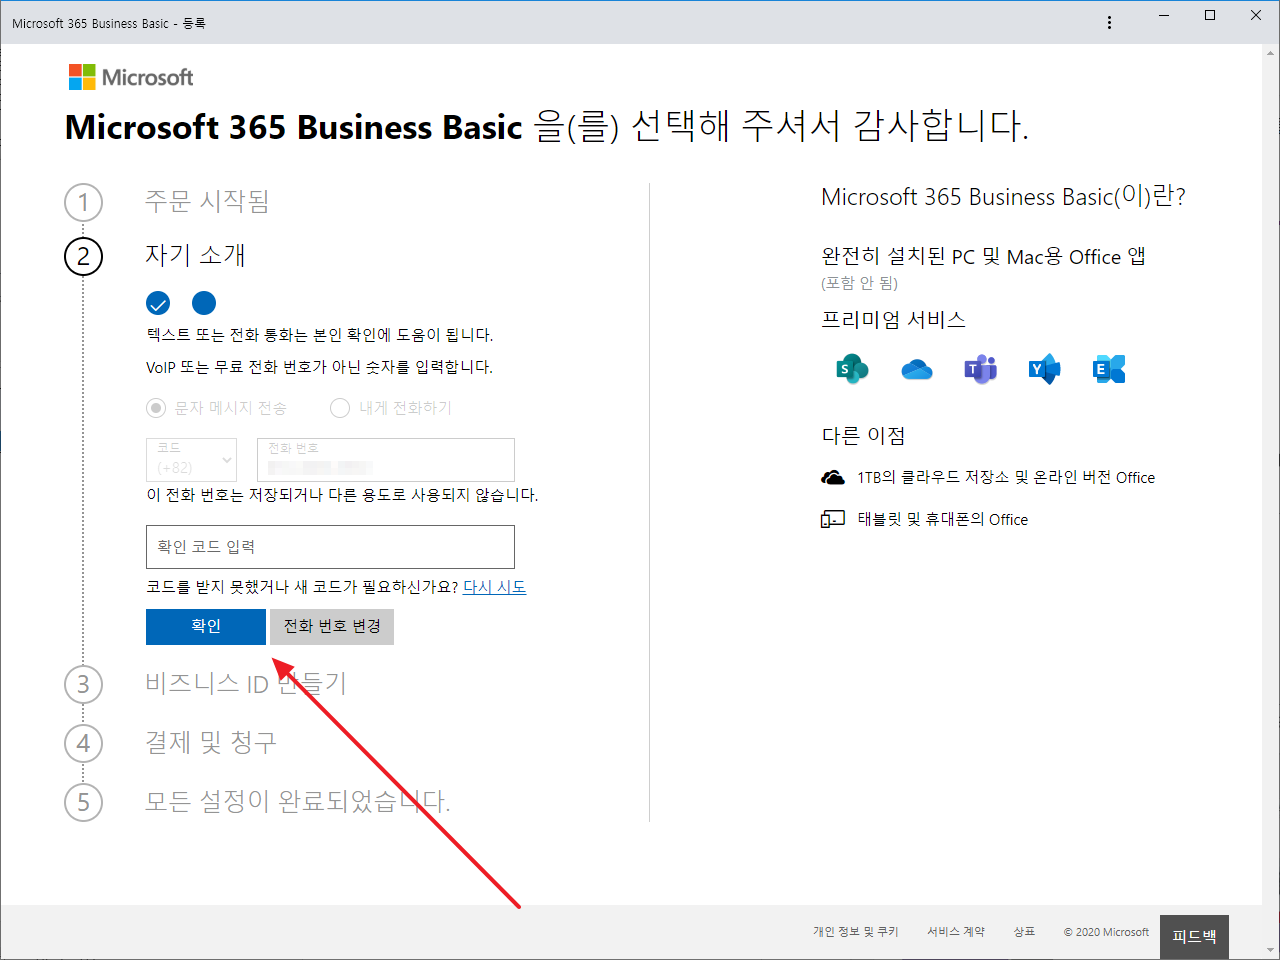Image resolution: width=1280 pixels, height=960 pixels.
Task: Click the Microsoft Teams icon
Action: coord(980,369)
